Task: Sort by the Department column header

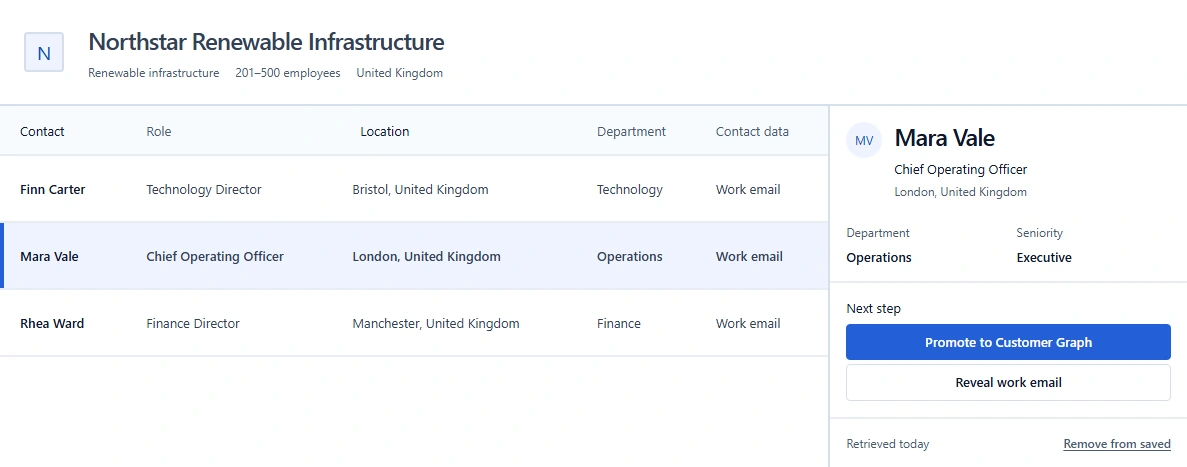Action: click(x=631, y=131)
